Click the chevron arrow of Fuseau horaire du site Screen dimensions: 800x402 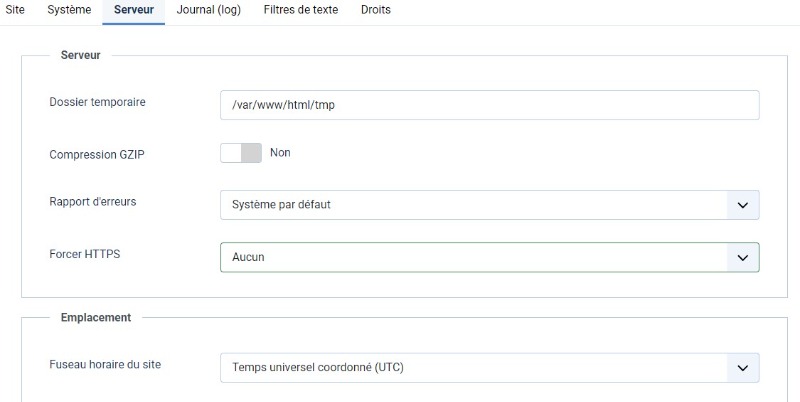click(x=743, y=368)
